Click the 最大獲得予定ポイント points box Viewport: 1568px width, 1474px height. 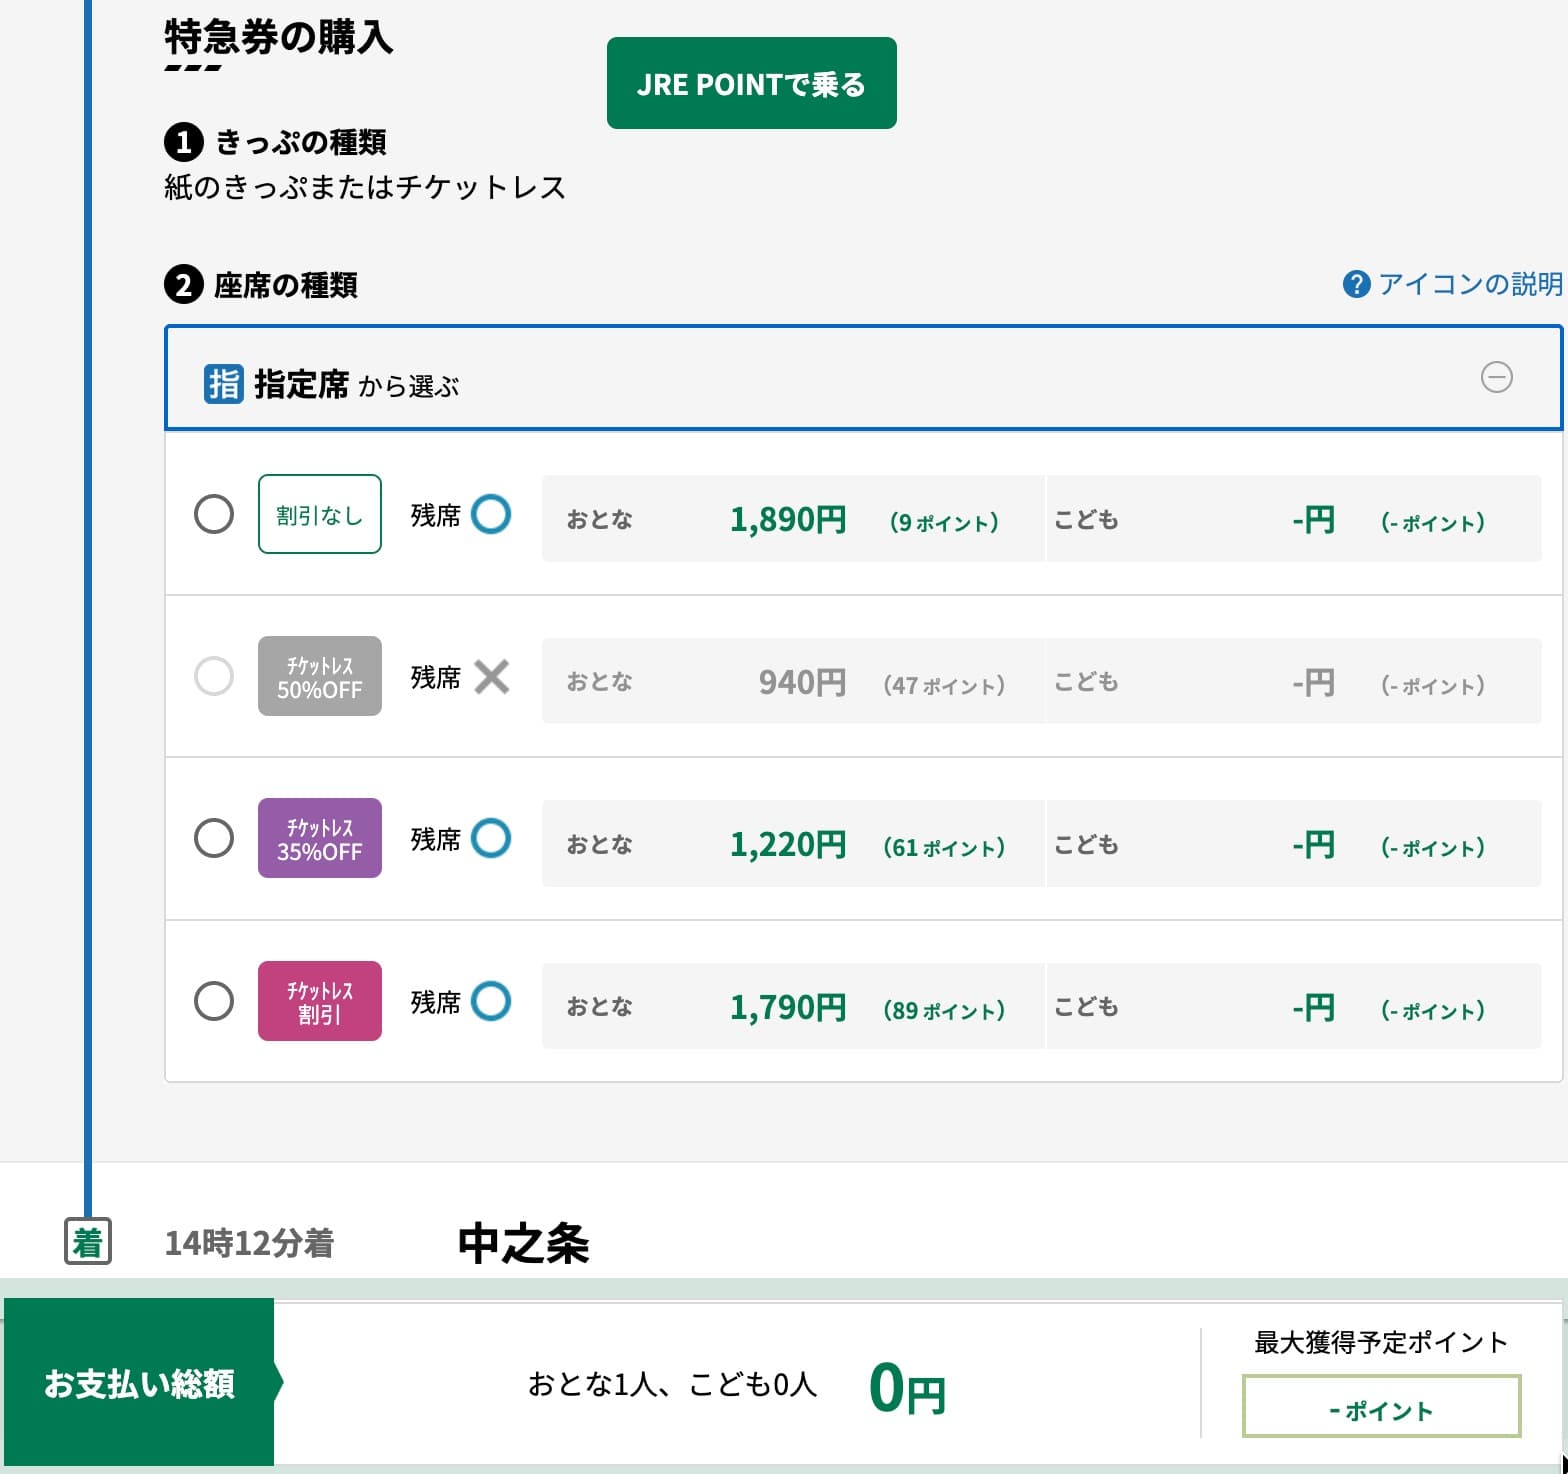coord(1381,1407)
